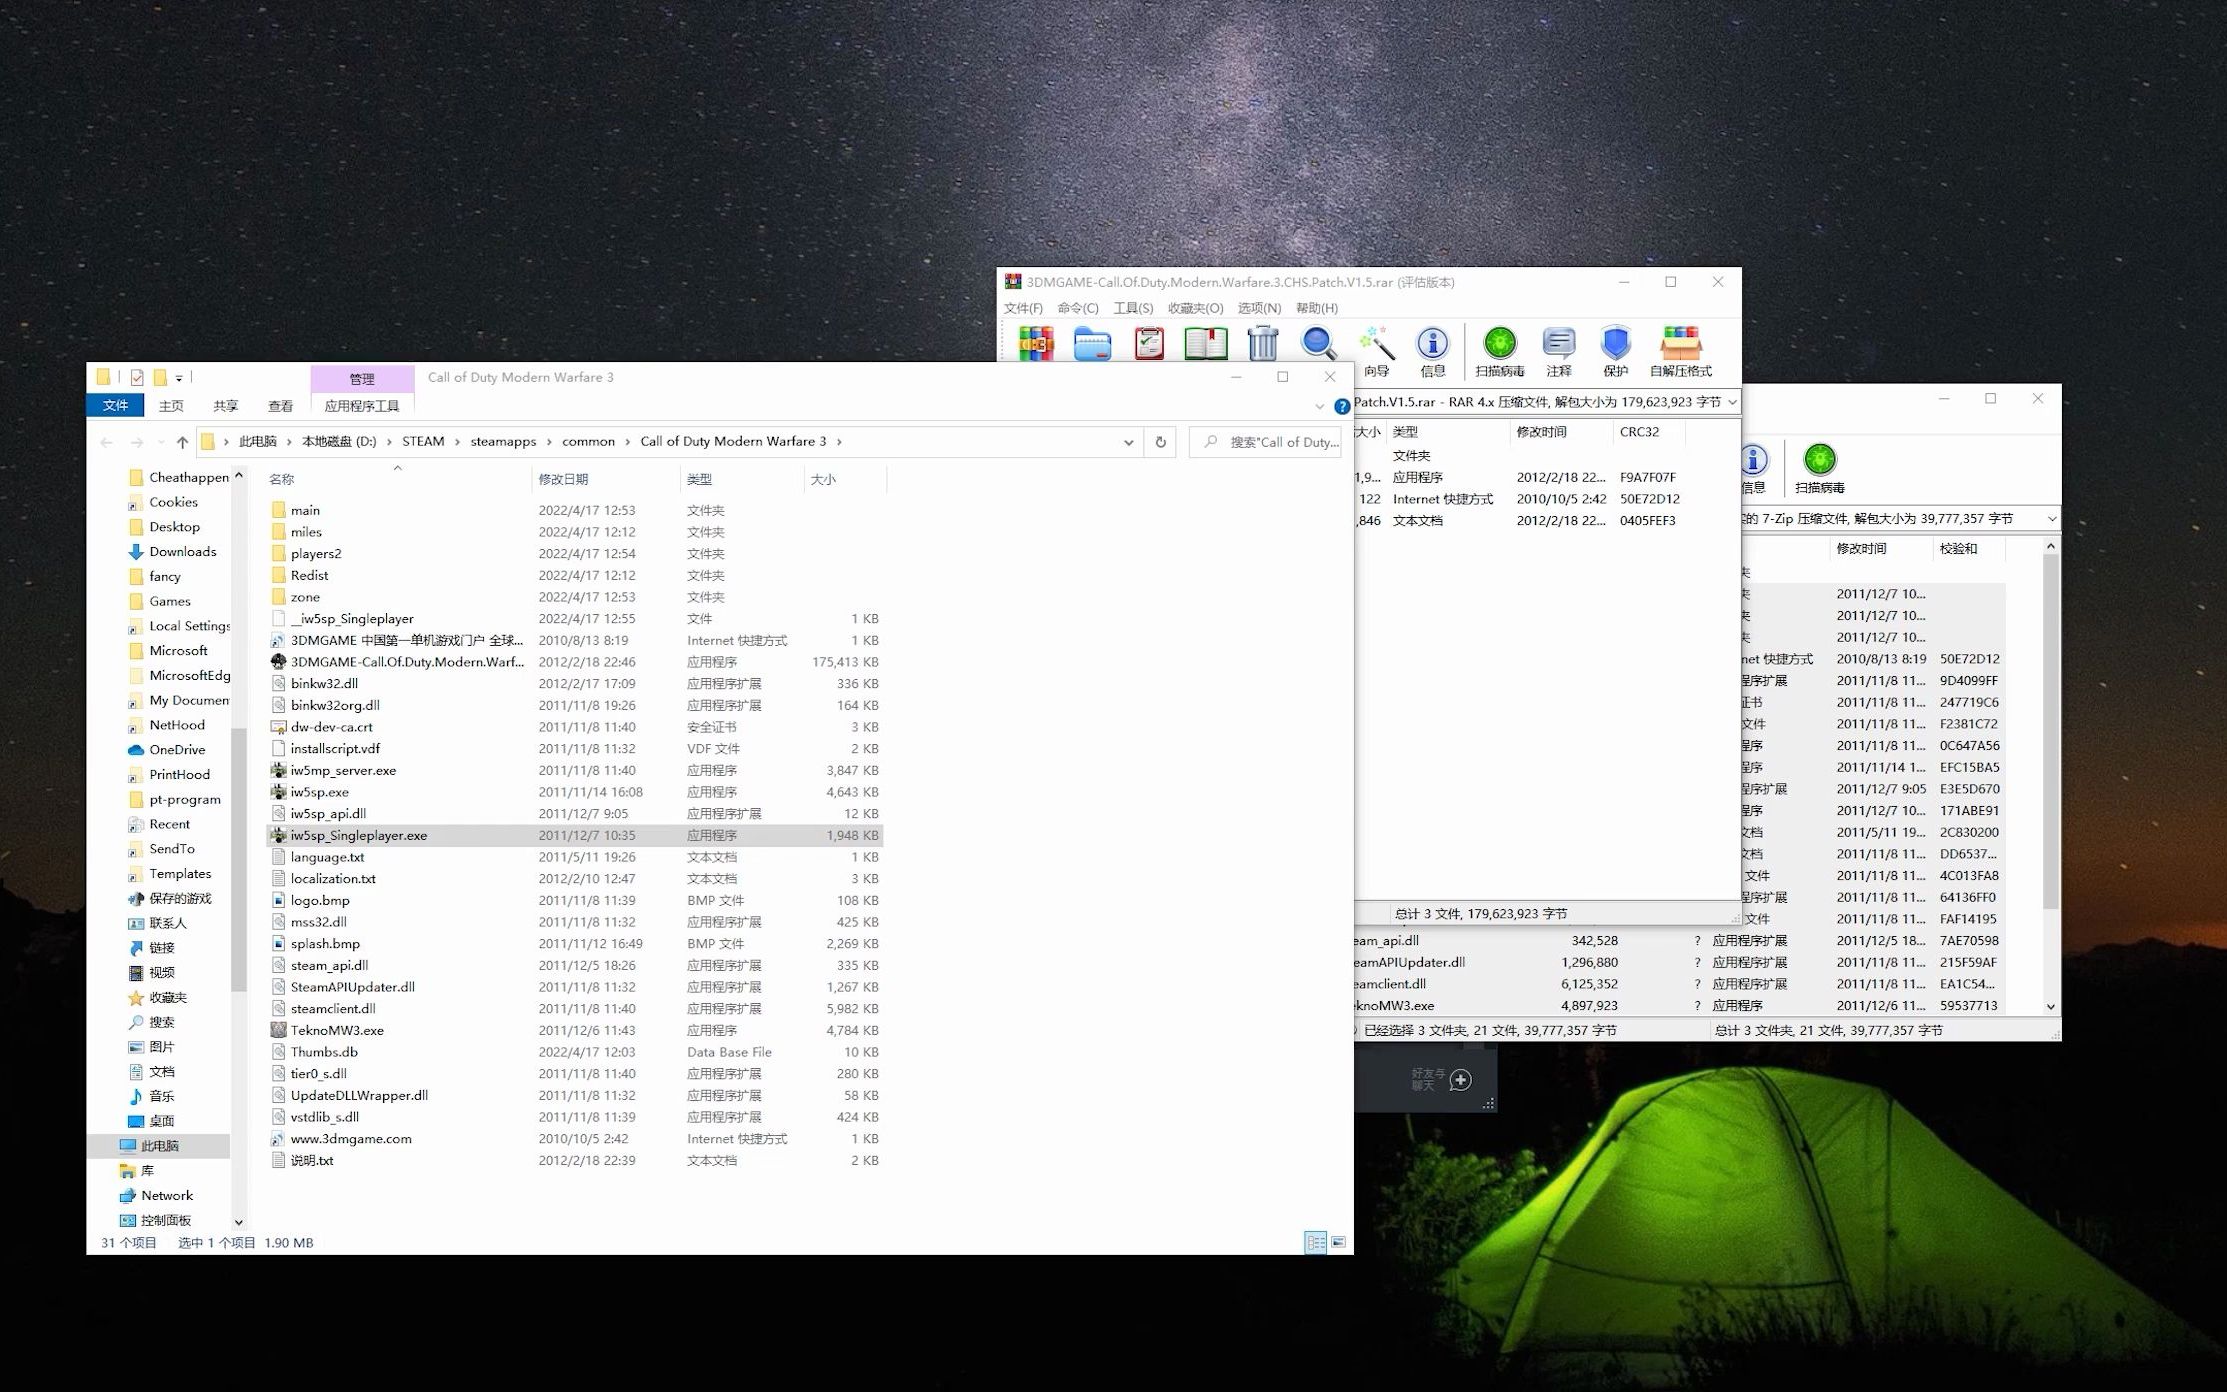Expand the Explorer ribbon with the chevron
Image resolution: width=2227 pixels, height=1392 pixels.
[1319, 406]
